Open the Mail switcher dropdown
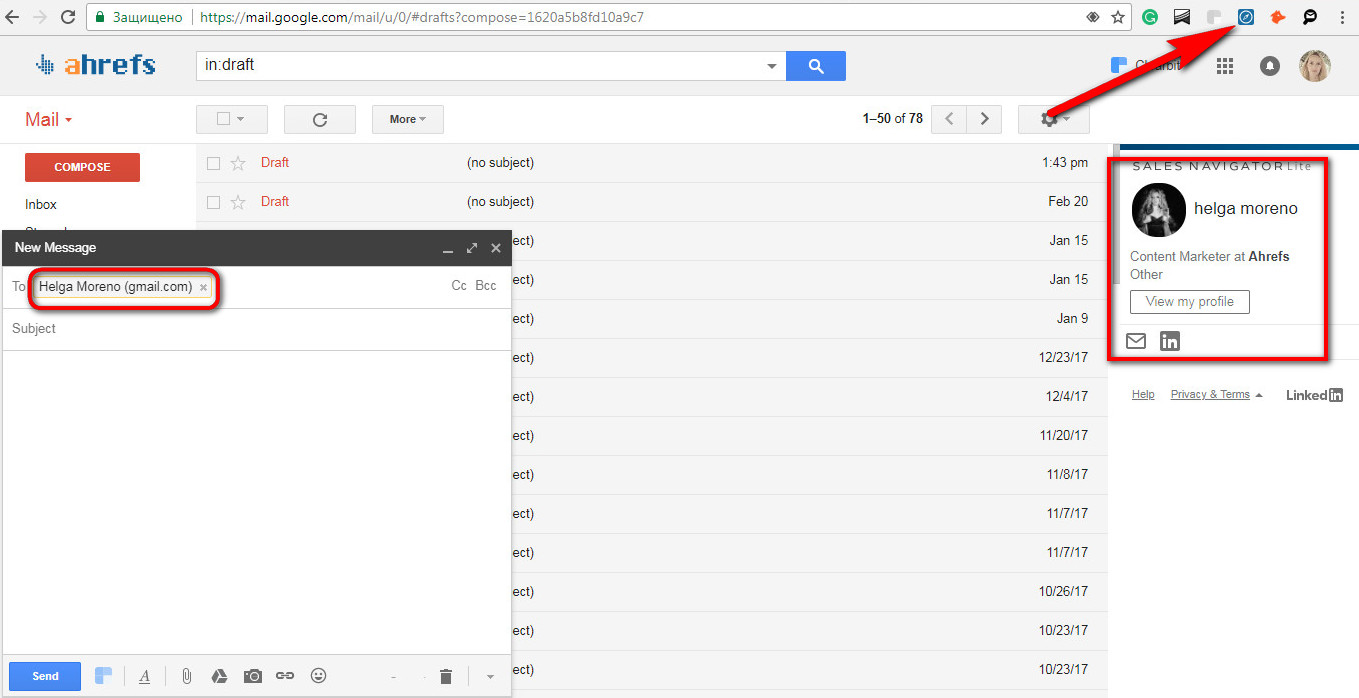The image size is (1359, 698). click(49, 119)
